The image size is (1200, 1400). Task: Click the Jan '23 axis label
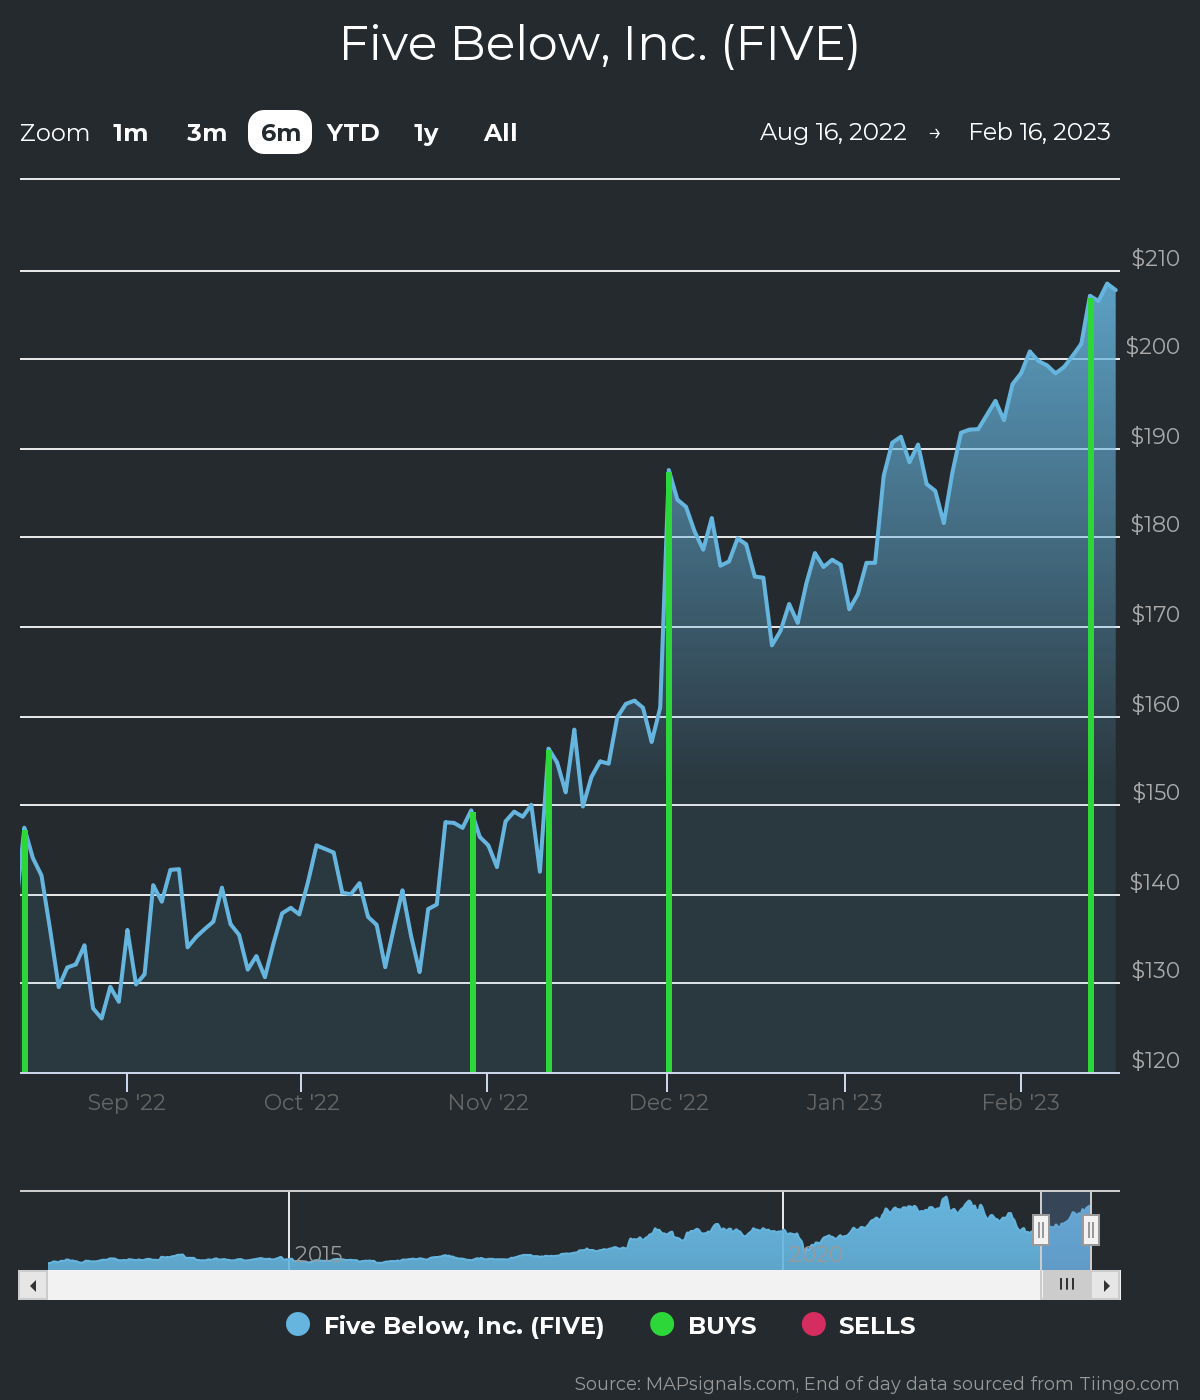(x=845, y=1102)
